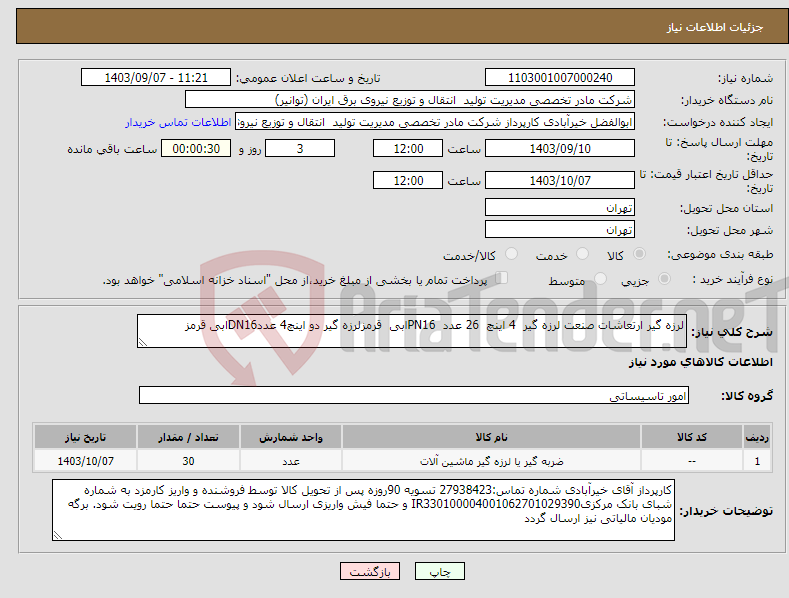The height and width of the screenshot is (598, 789).
Task: Click the announcement date 1403/09/07 - 11:21 field
Action: (156, 78)
